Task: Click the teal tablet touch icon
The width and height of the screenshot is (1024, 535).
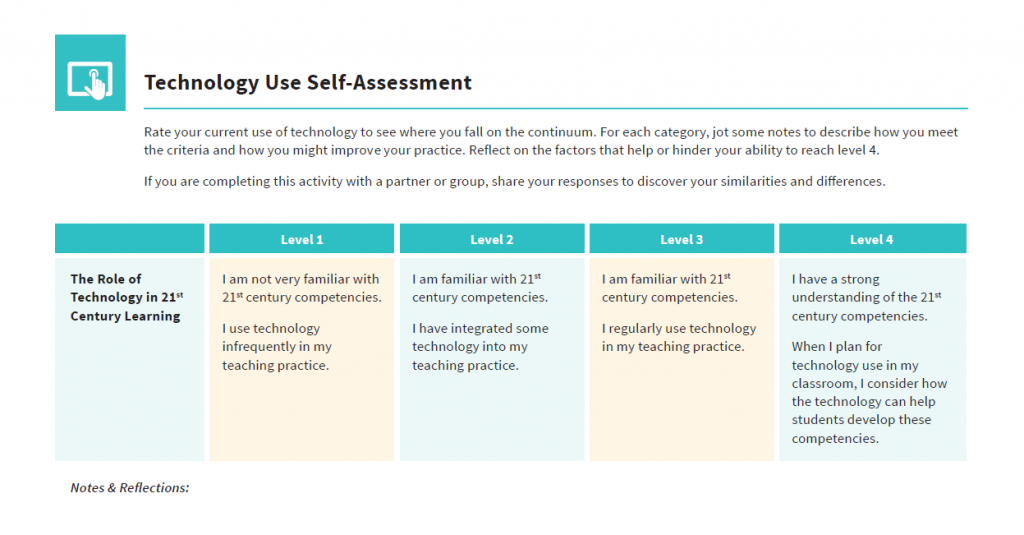Action: [90, 73]
